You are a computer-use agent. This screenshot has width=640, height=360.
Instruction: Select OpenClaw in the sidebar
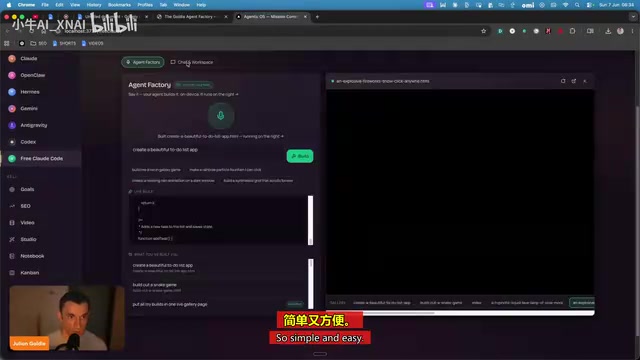pos(33,75)
